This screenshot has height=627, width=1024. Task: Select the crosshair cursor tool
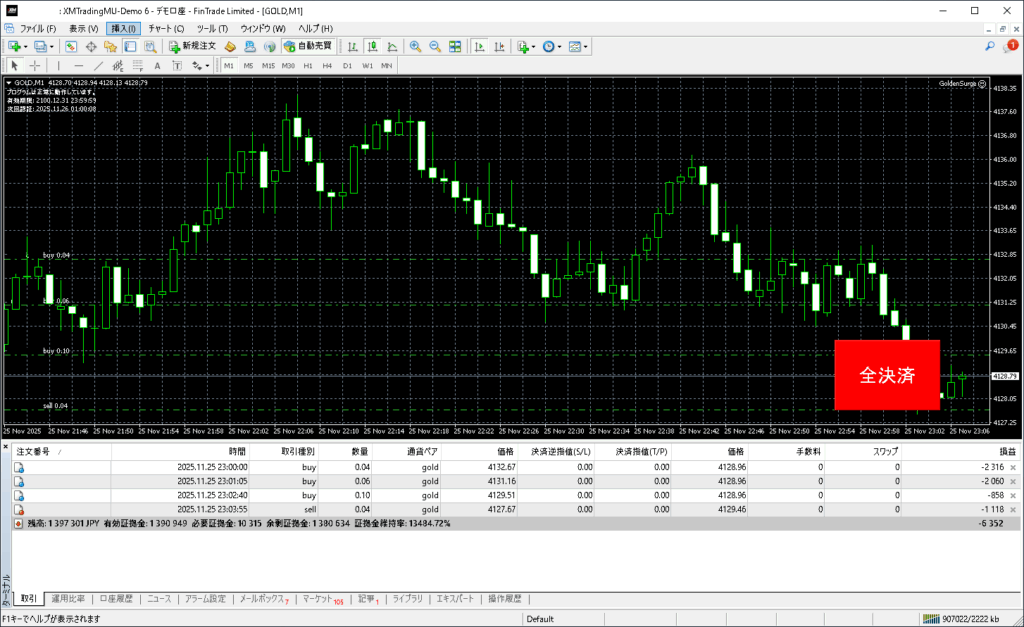pos(35,66)
